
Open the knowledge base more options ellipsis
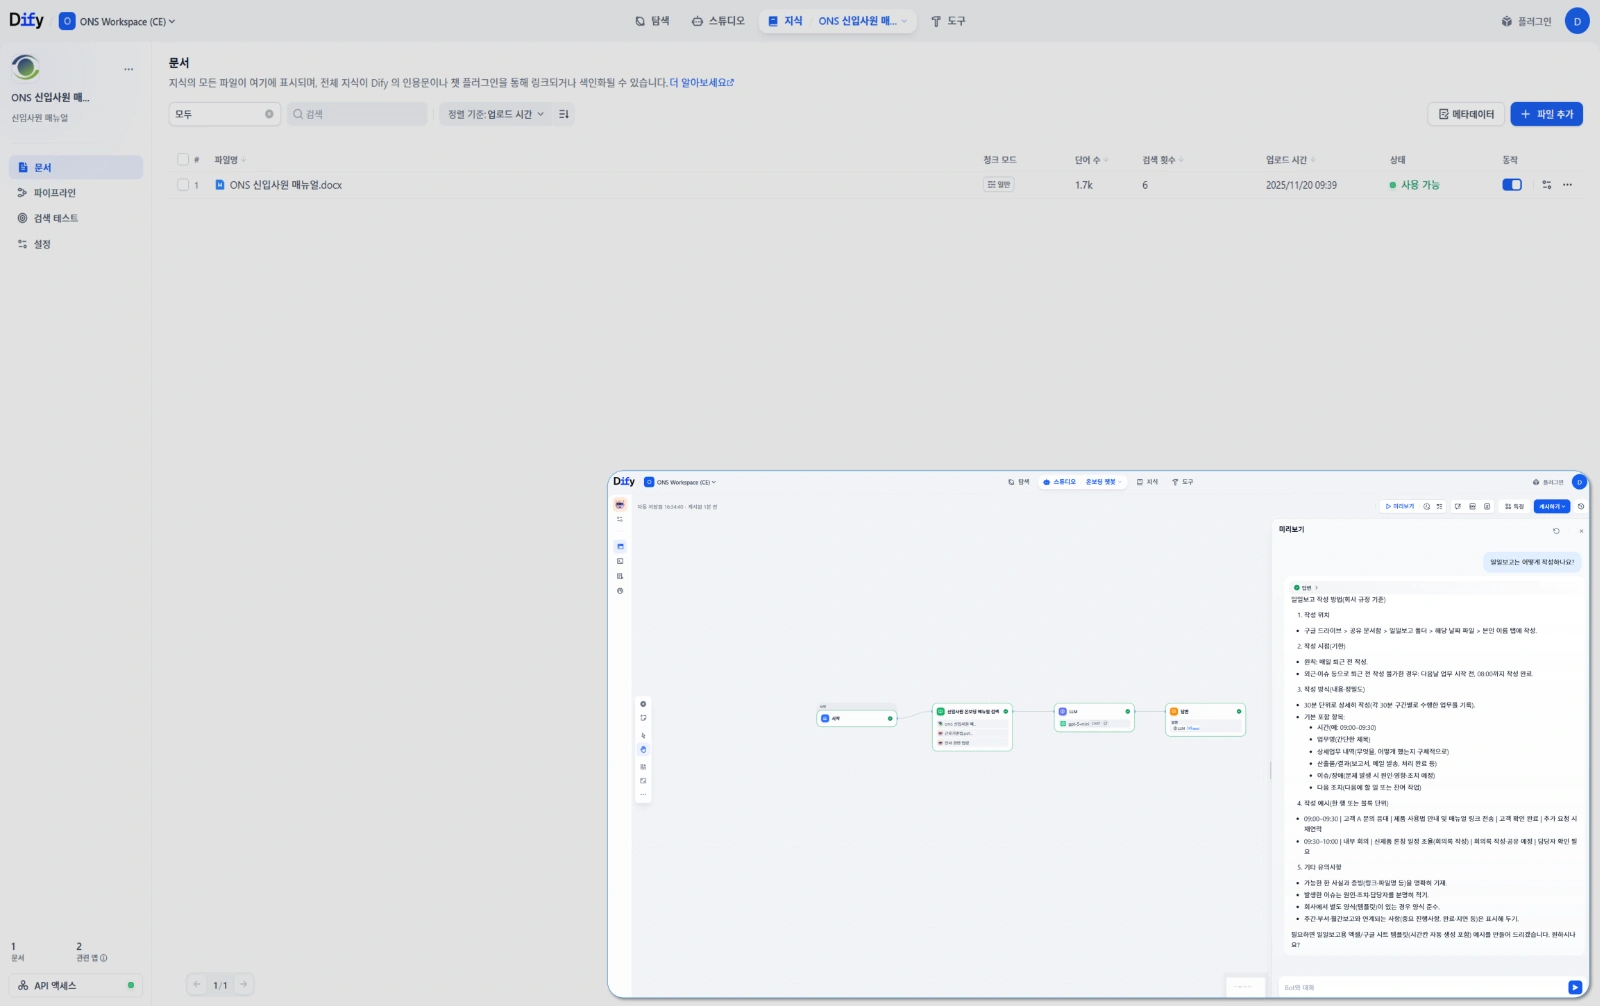(128, 69)
